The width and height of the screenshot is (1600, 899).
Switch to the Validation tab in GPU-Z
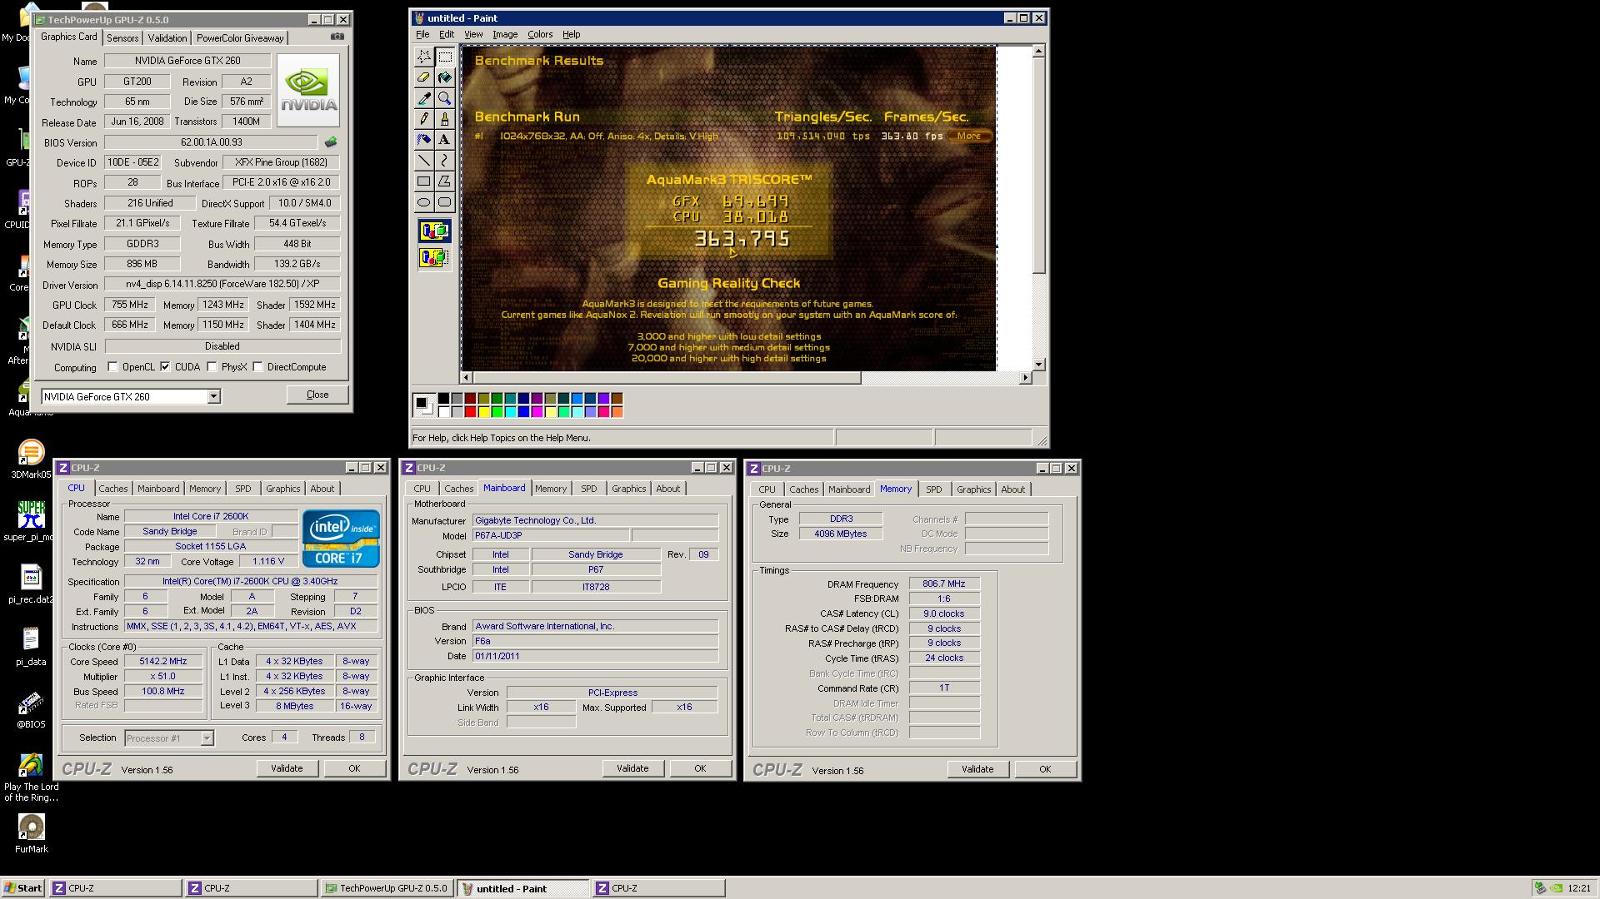click(x=167, y=38)
